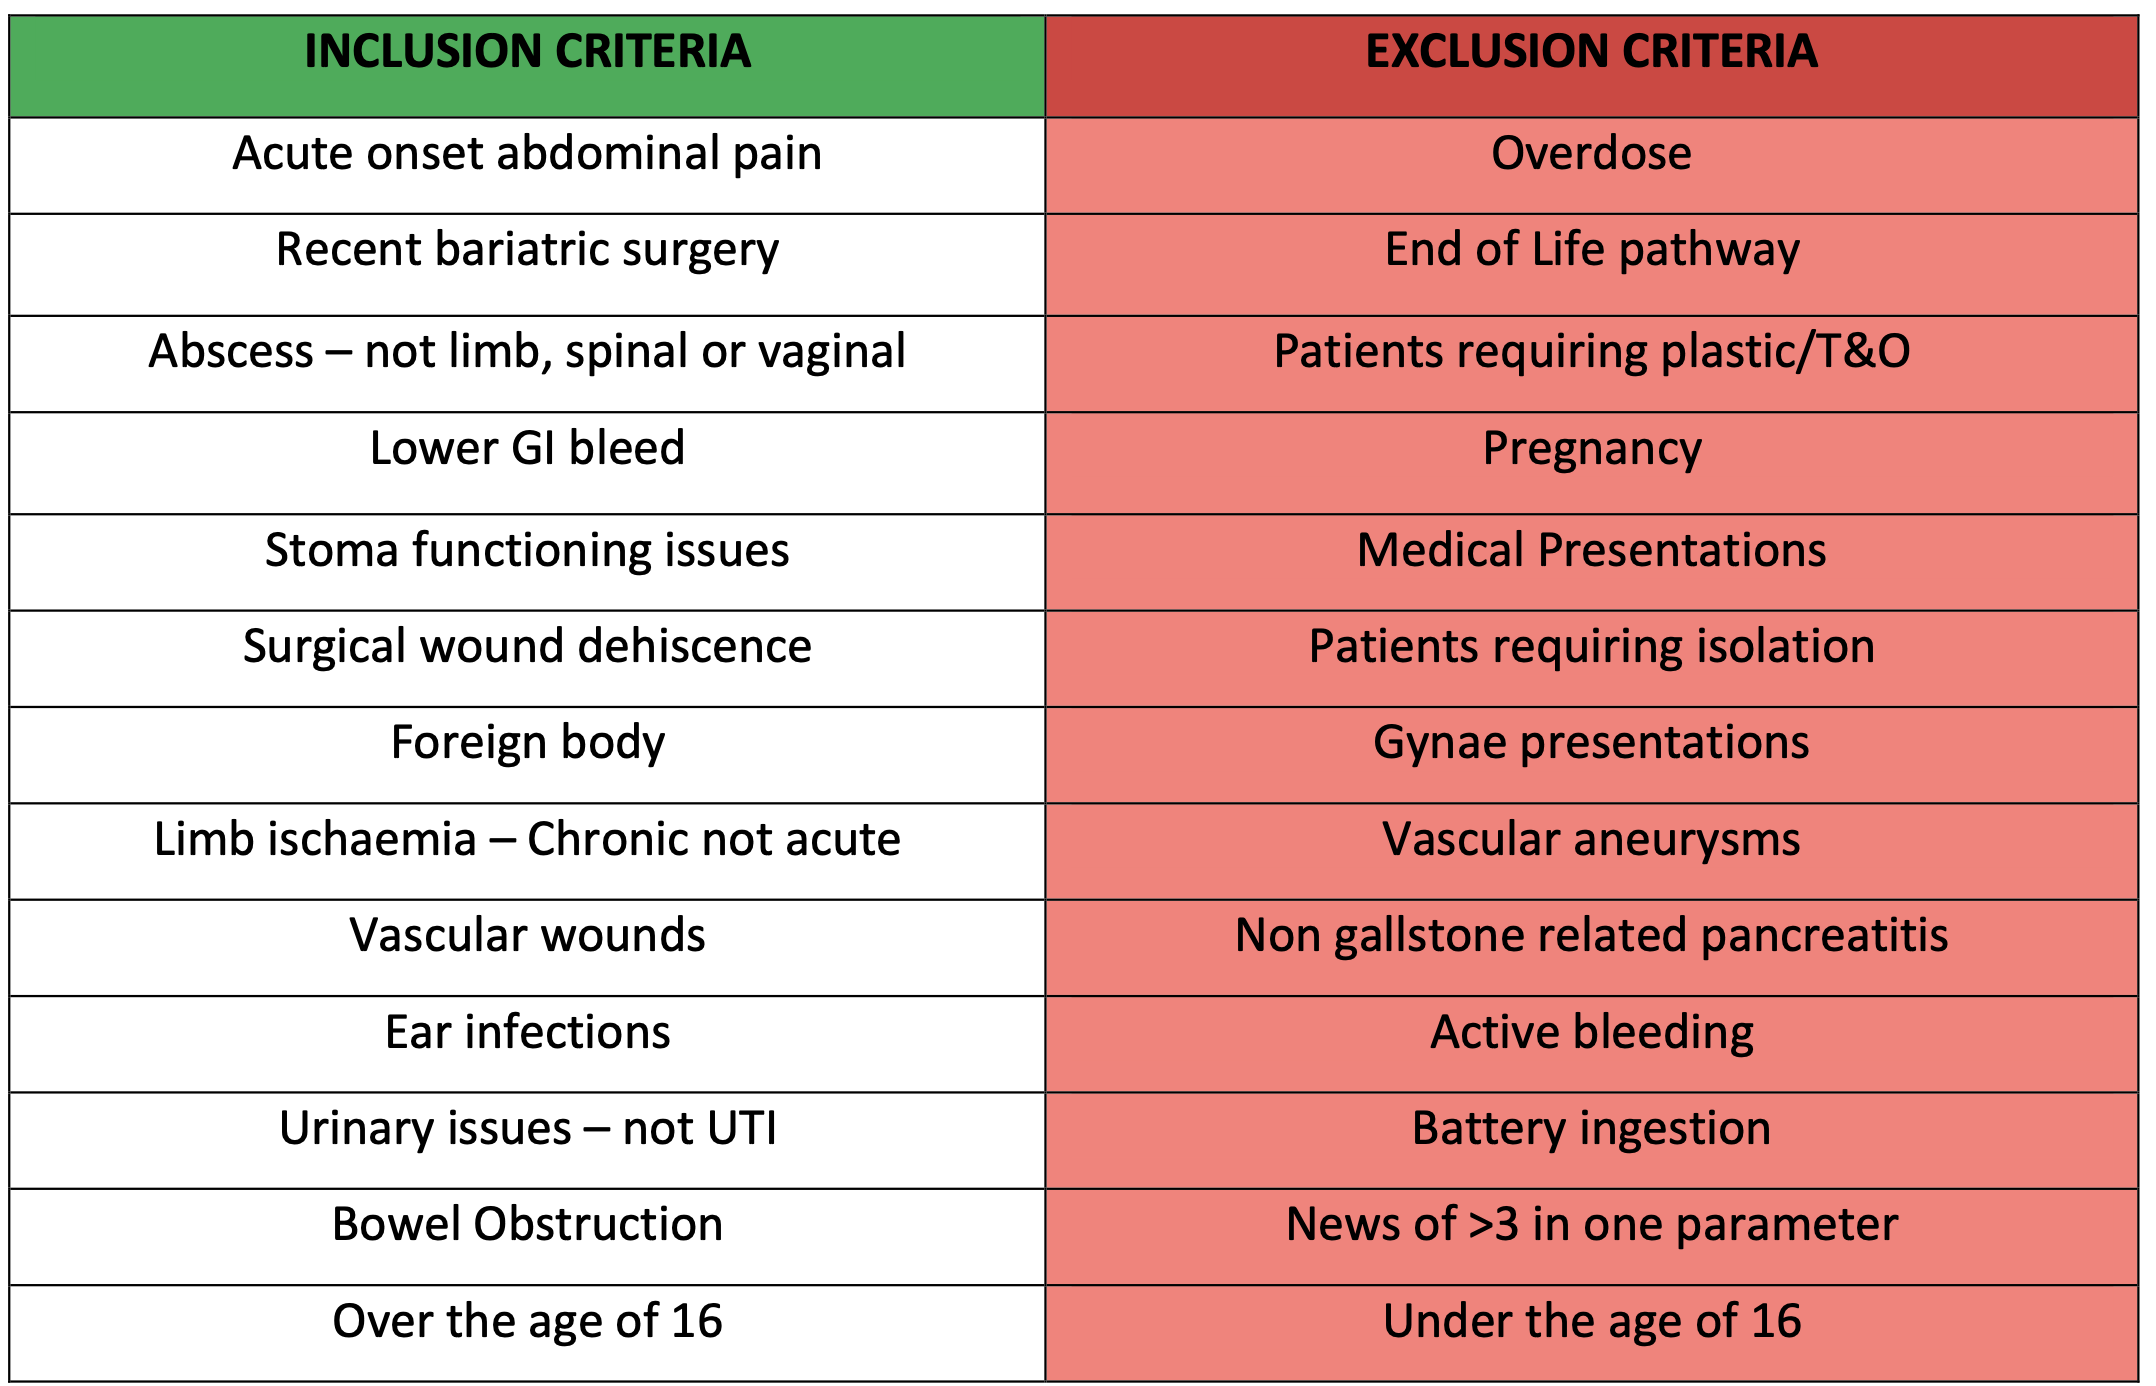Select Non gallstone related pancreatitis cell
This screenshot has width=2156, height=1386.
click(1591, 936)
